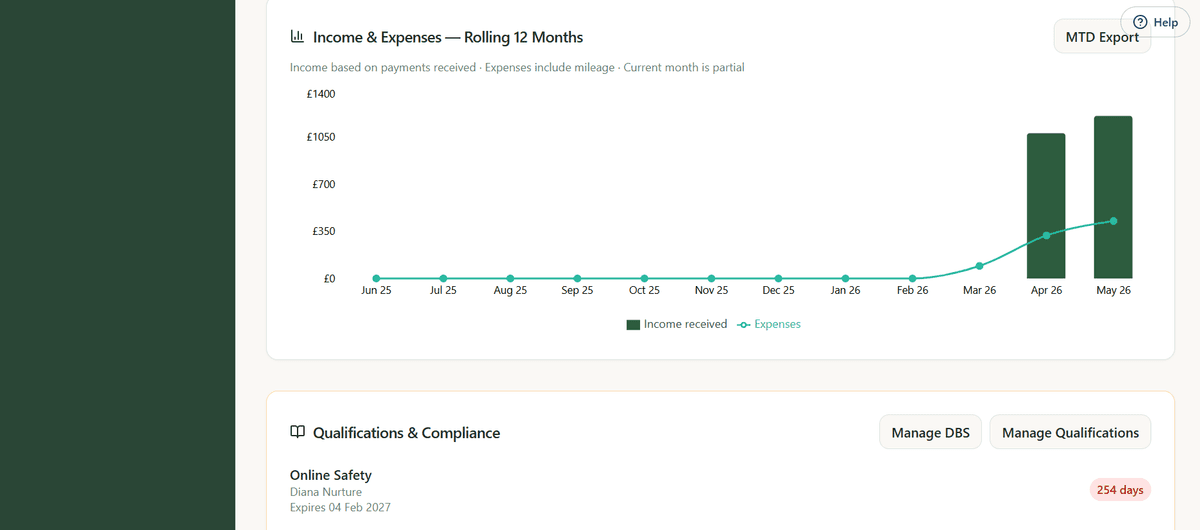Select the May 26 expenses data point
The image size is (1200, 530).
tap(1113, 221)
